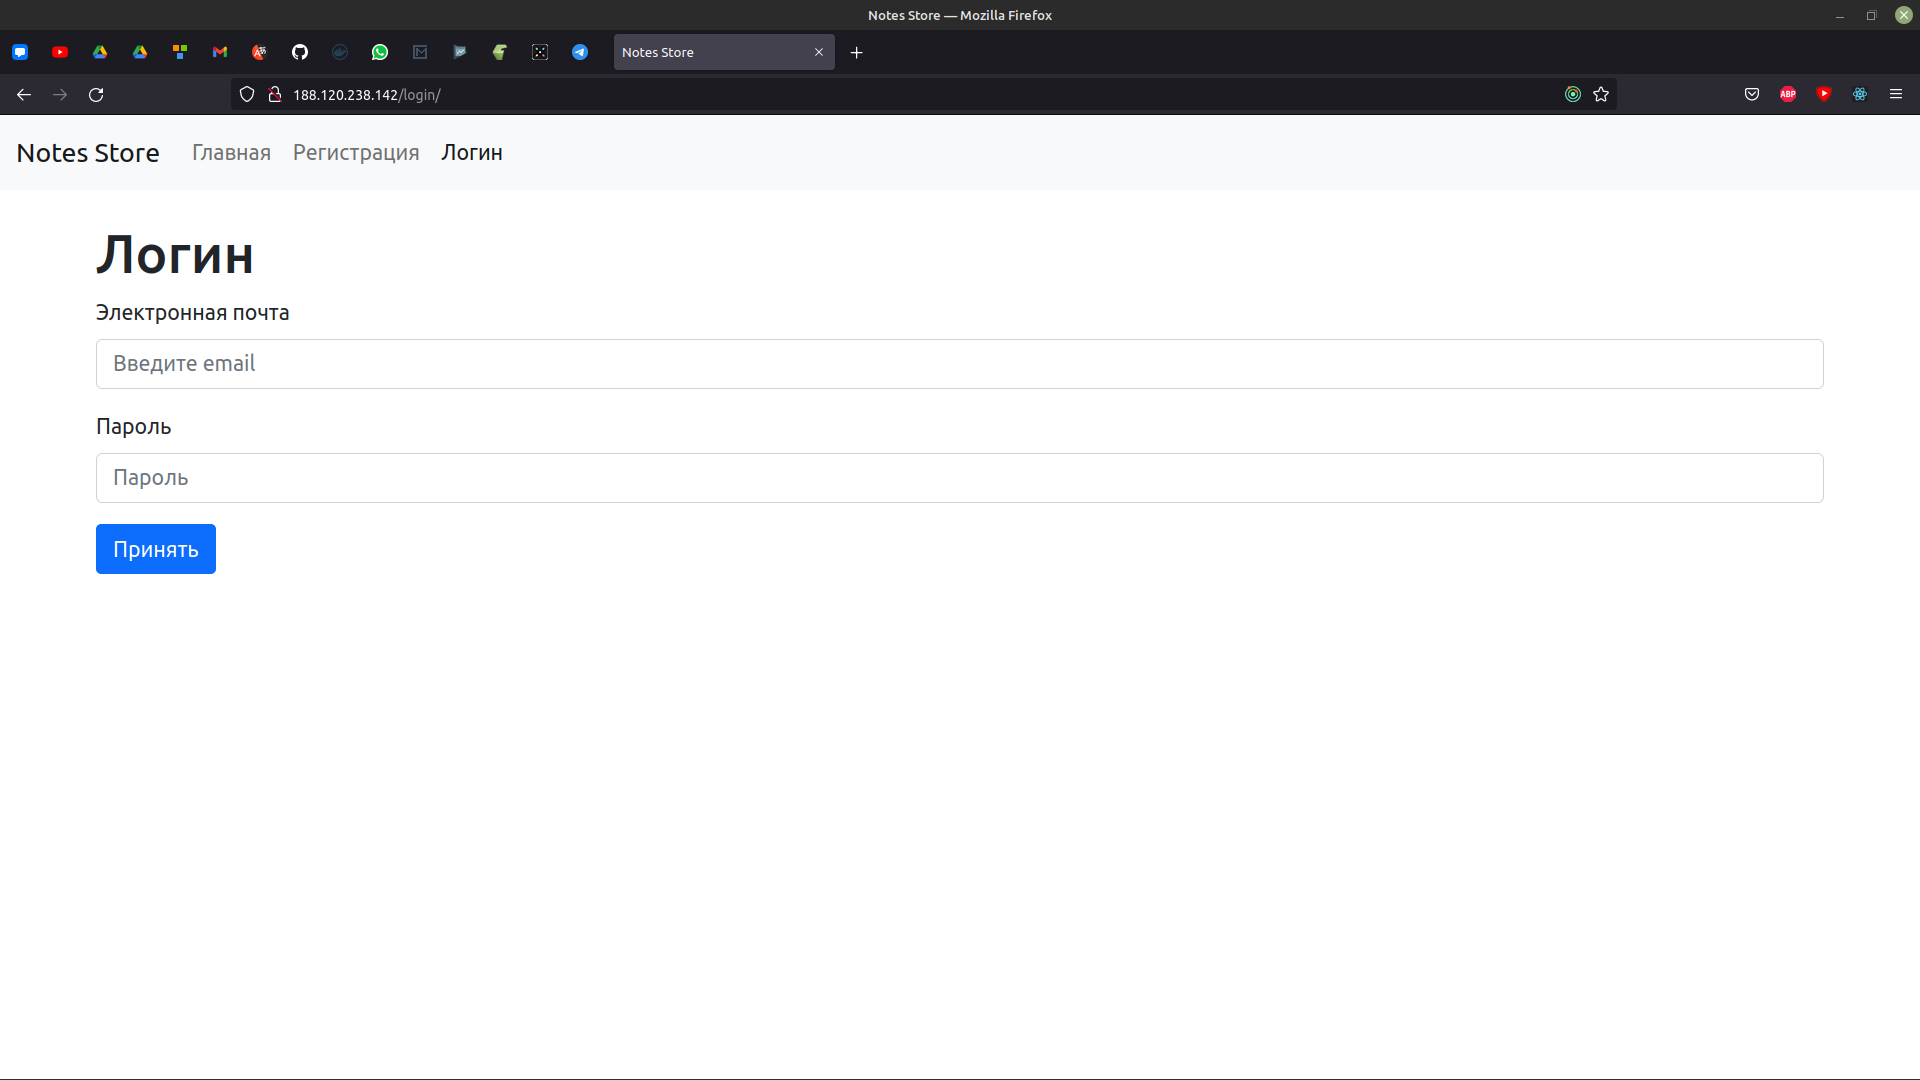Click the Логин nav link
This screenshot has width=1920, height=1080.
(x=472, y=153)
